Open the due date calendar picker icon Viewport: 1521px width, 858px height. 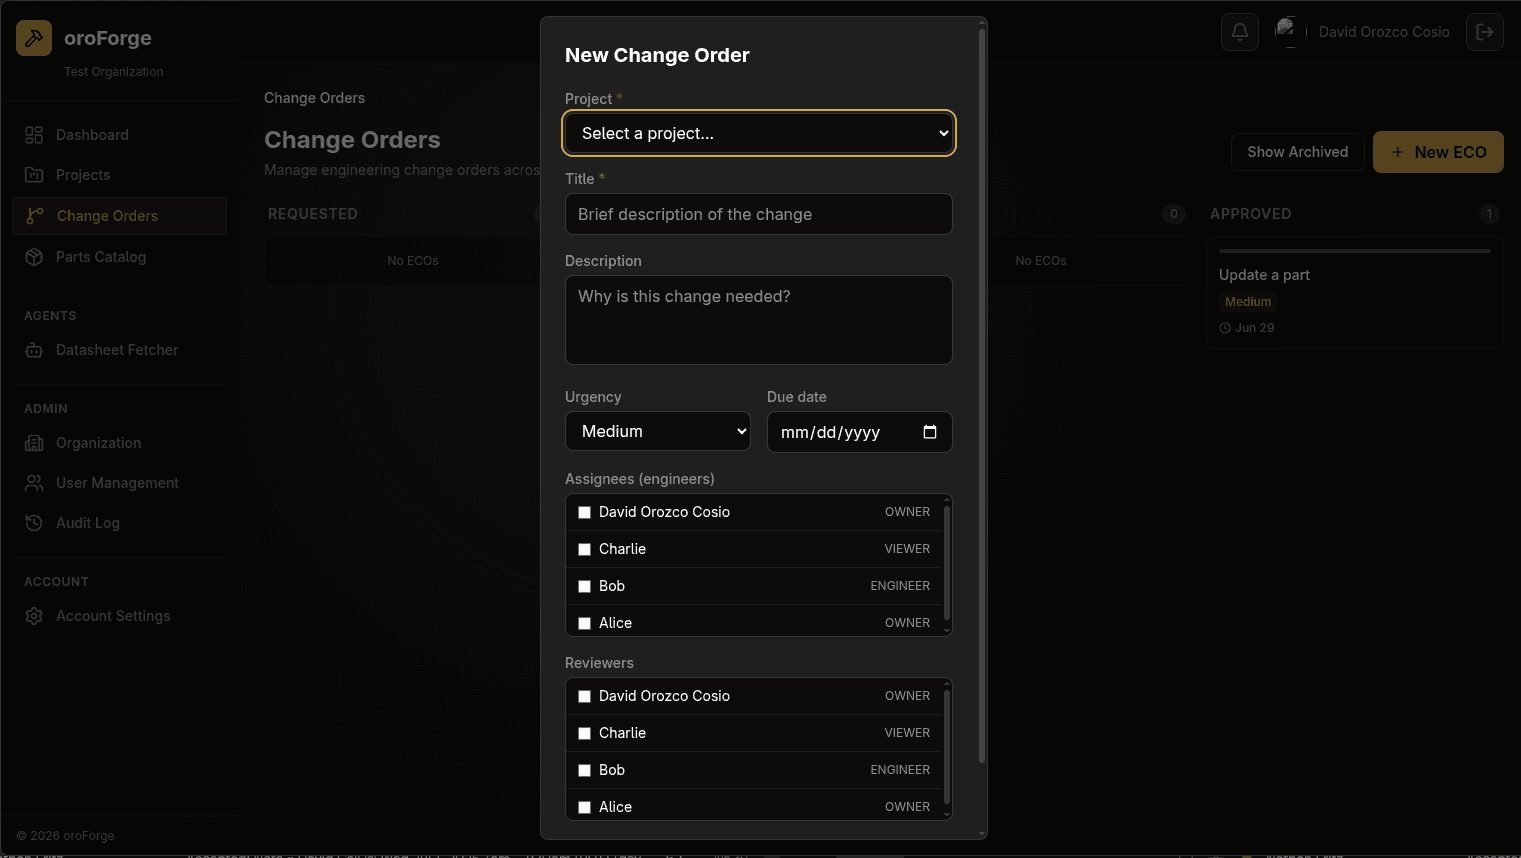[x=930, y=432]
